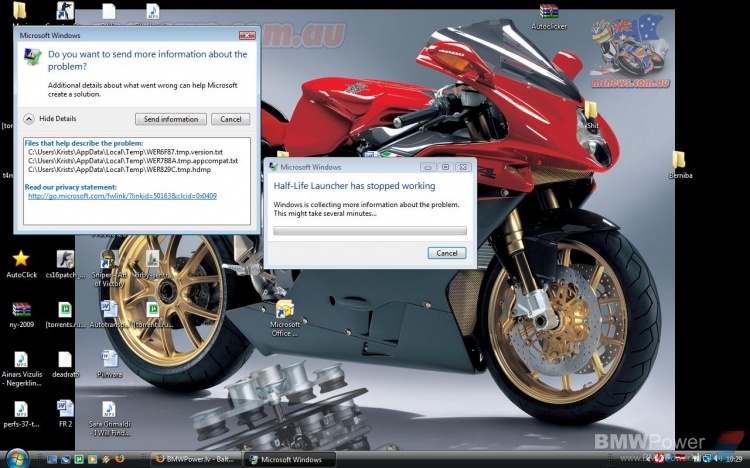The height and width of the screenshot is (468, 750).
Task: Cancel the Half-Life Launcher stopped working dialog
Action: [x=447, y=253]
